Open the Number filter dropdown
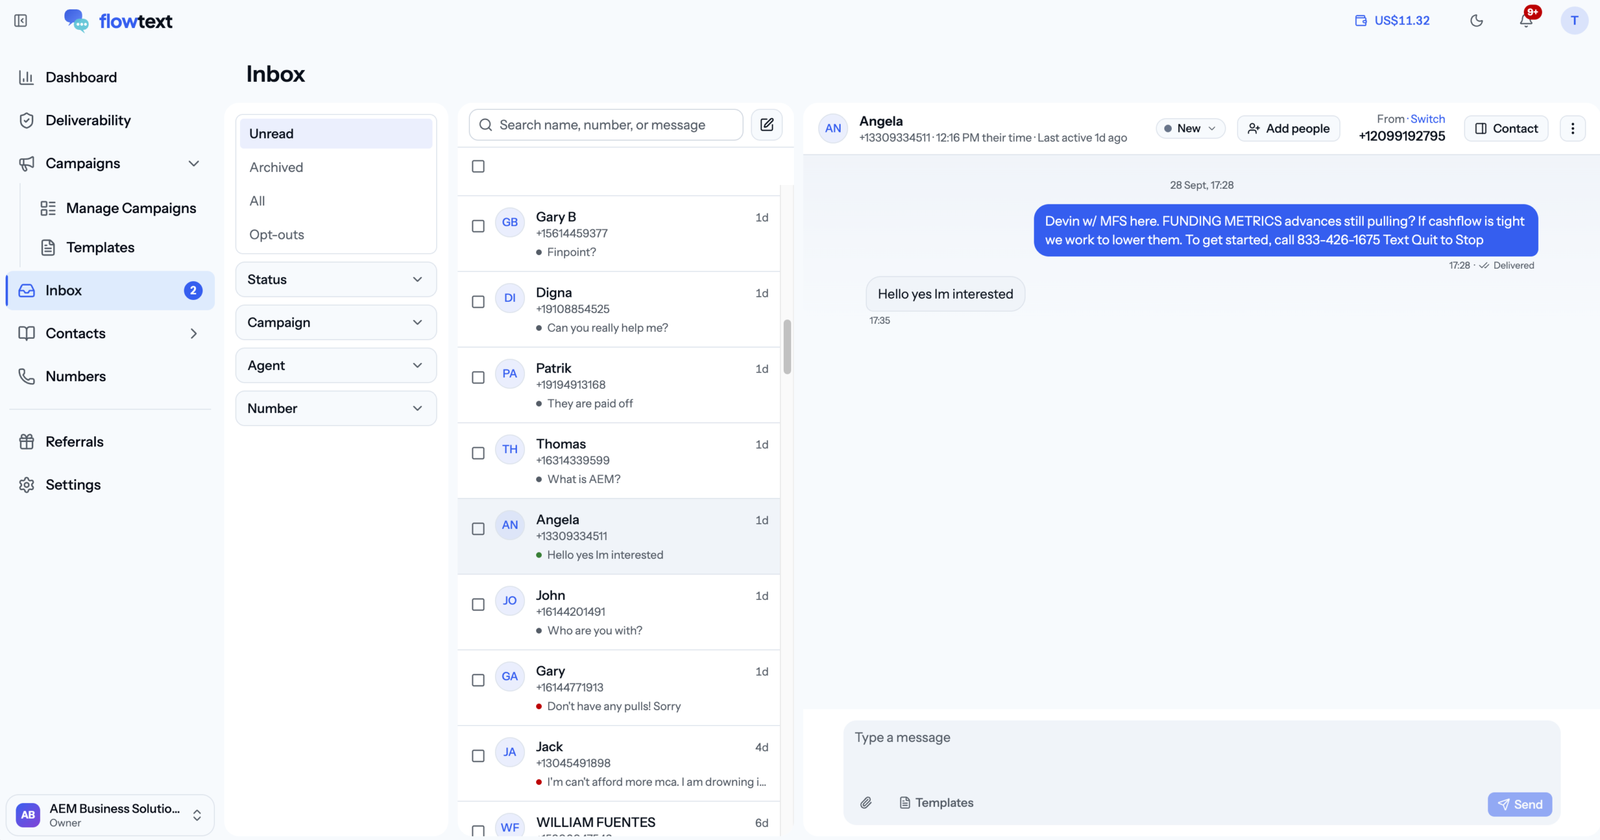Image resolution: width=1600 pixels, height=840 pixels. [336, 409]
